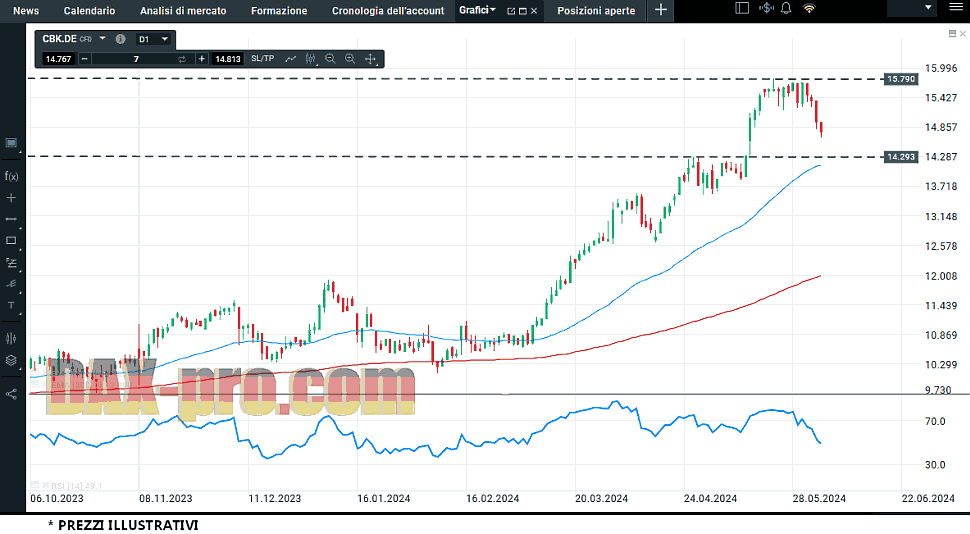This screenshot has height=534, width=970.
Task: Click the volume input field showing 7
Action: 136,59
